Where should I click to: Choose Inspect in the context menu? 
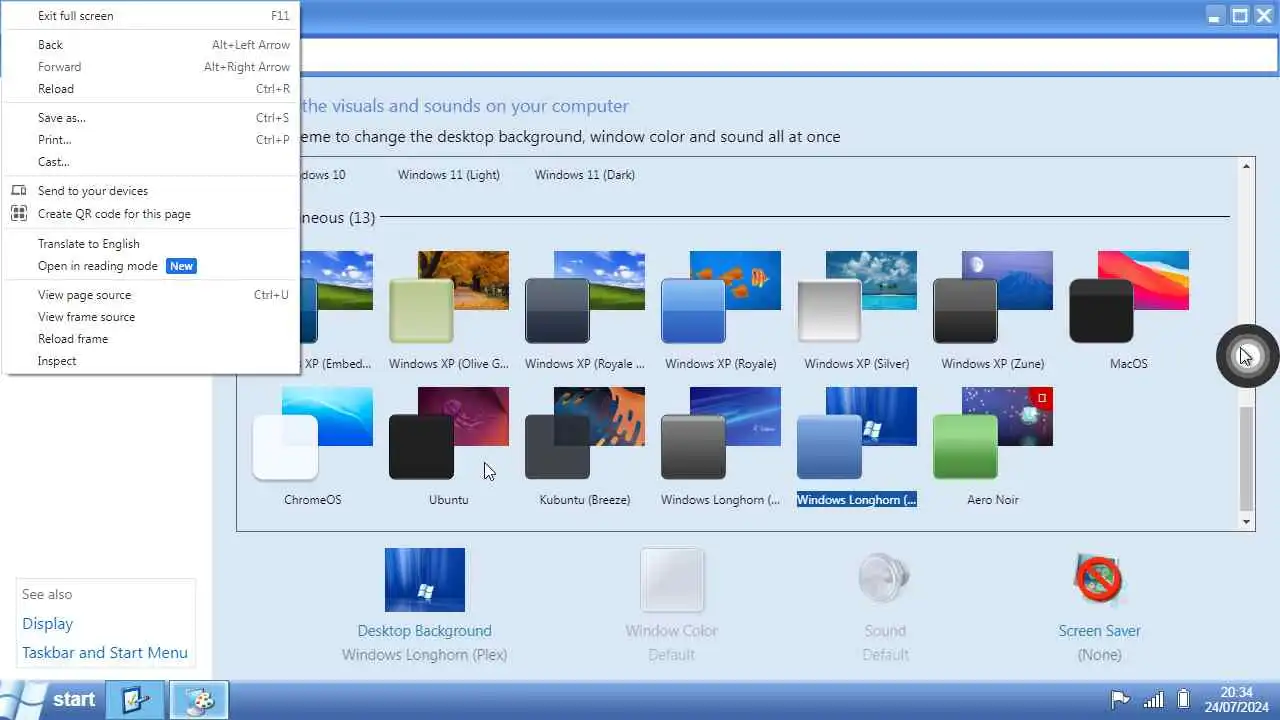coord(151,361)
